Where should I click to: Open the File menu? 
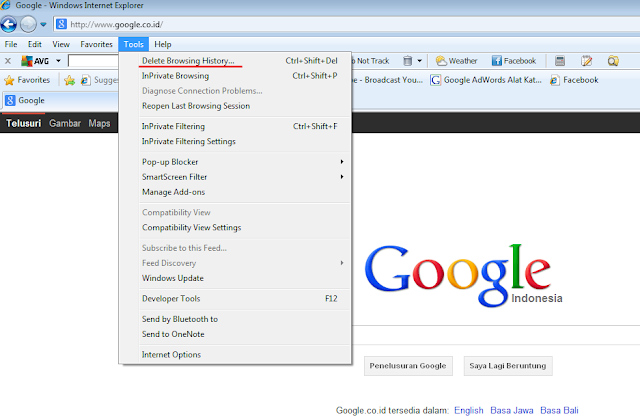pyautogui.click(x=11, y=44)
